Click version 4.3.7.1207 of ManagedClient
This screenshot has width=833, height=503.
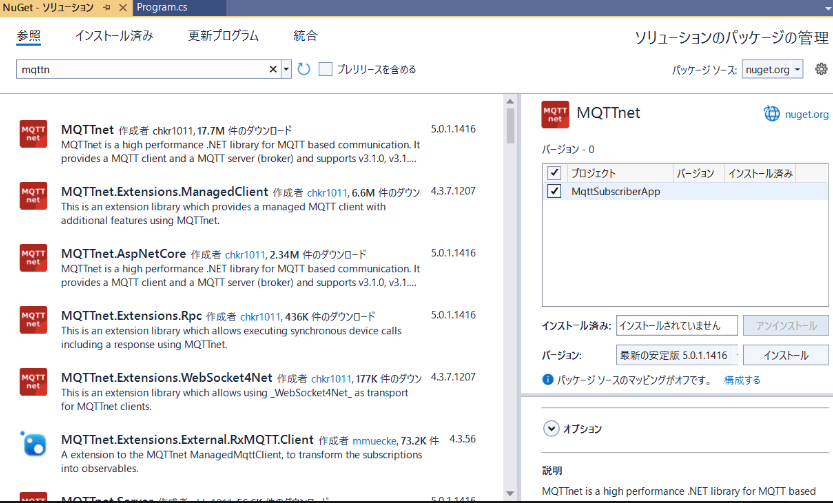click(x=453, y=191)
